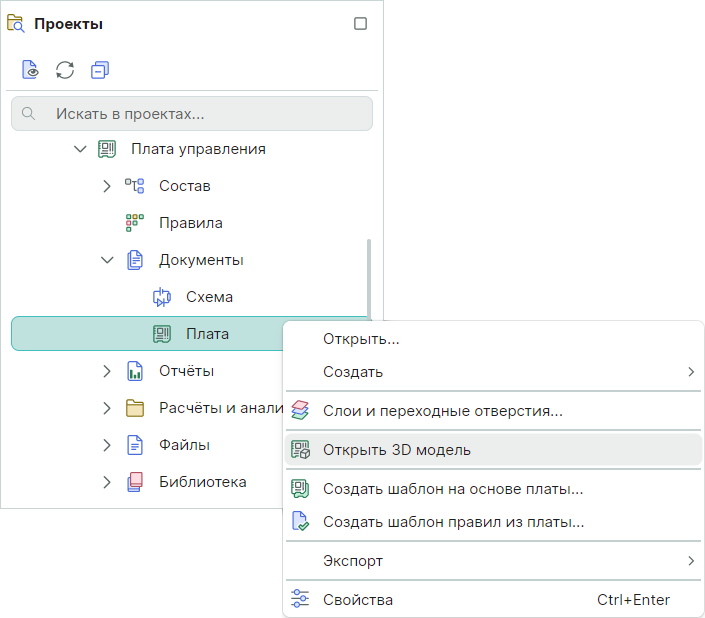
Task: Choose Открыть 3D модель
Action: [x=396, y=450]
